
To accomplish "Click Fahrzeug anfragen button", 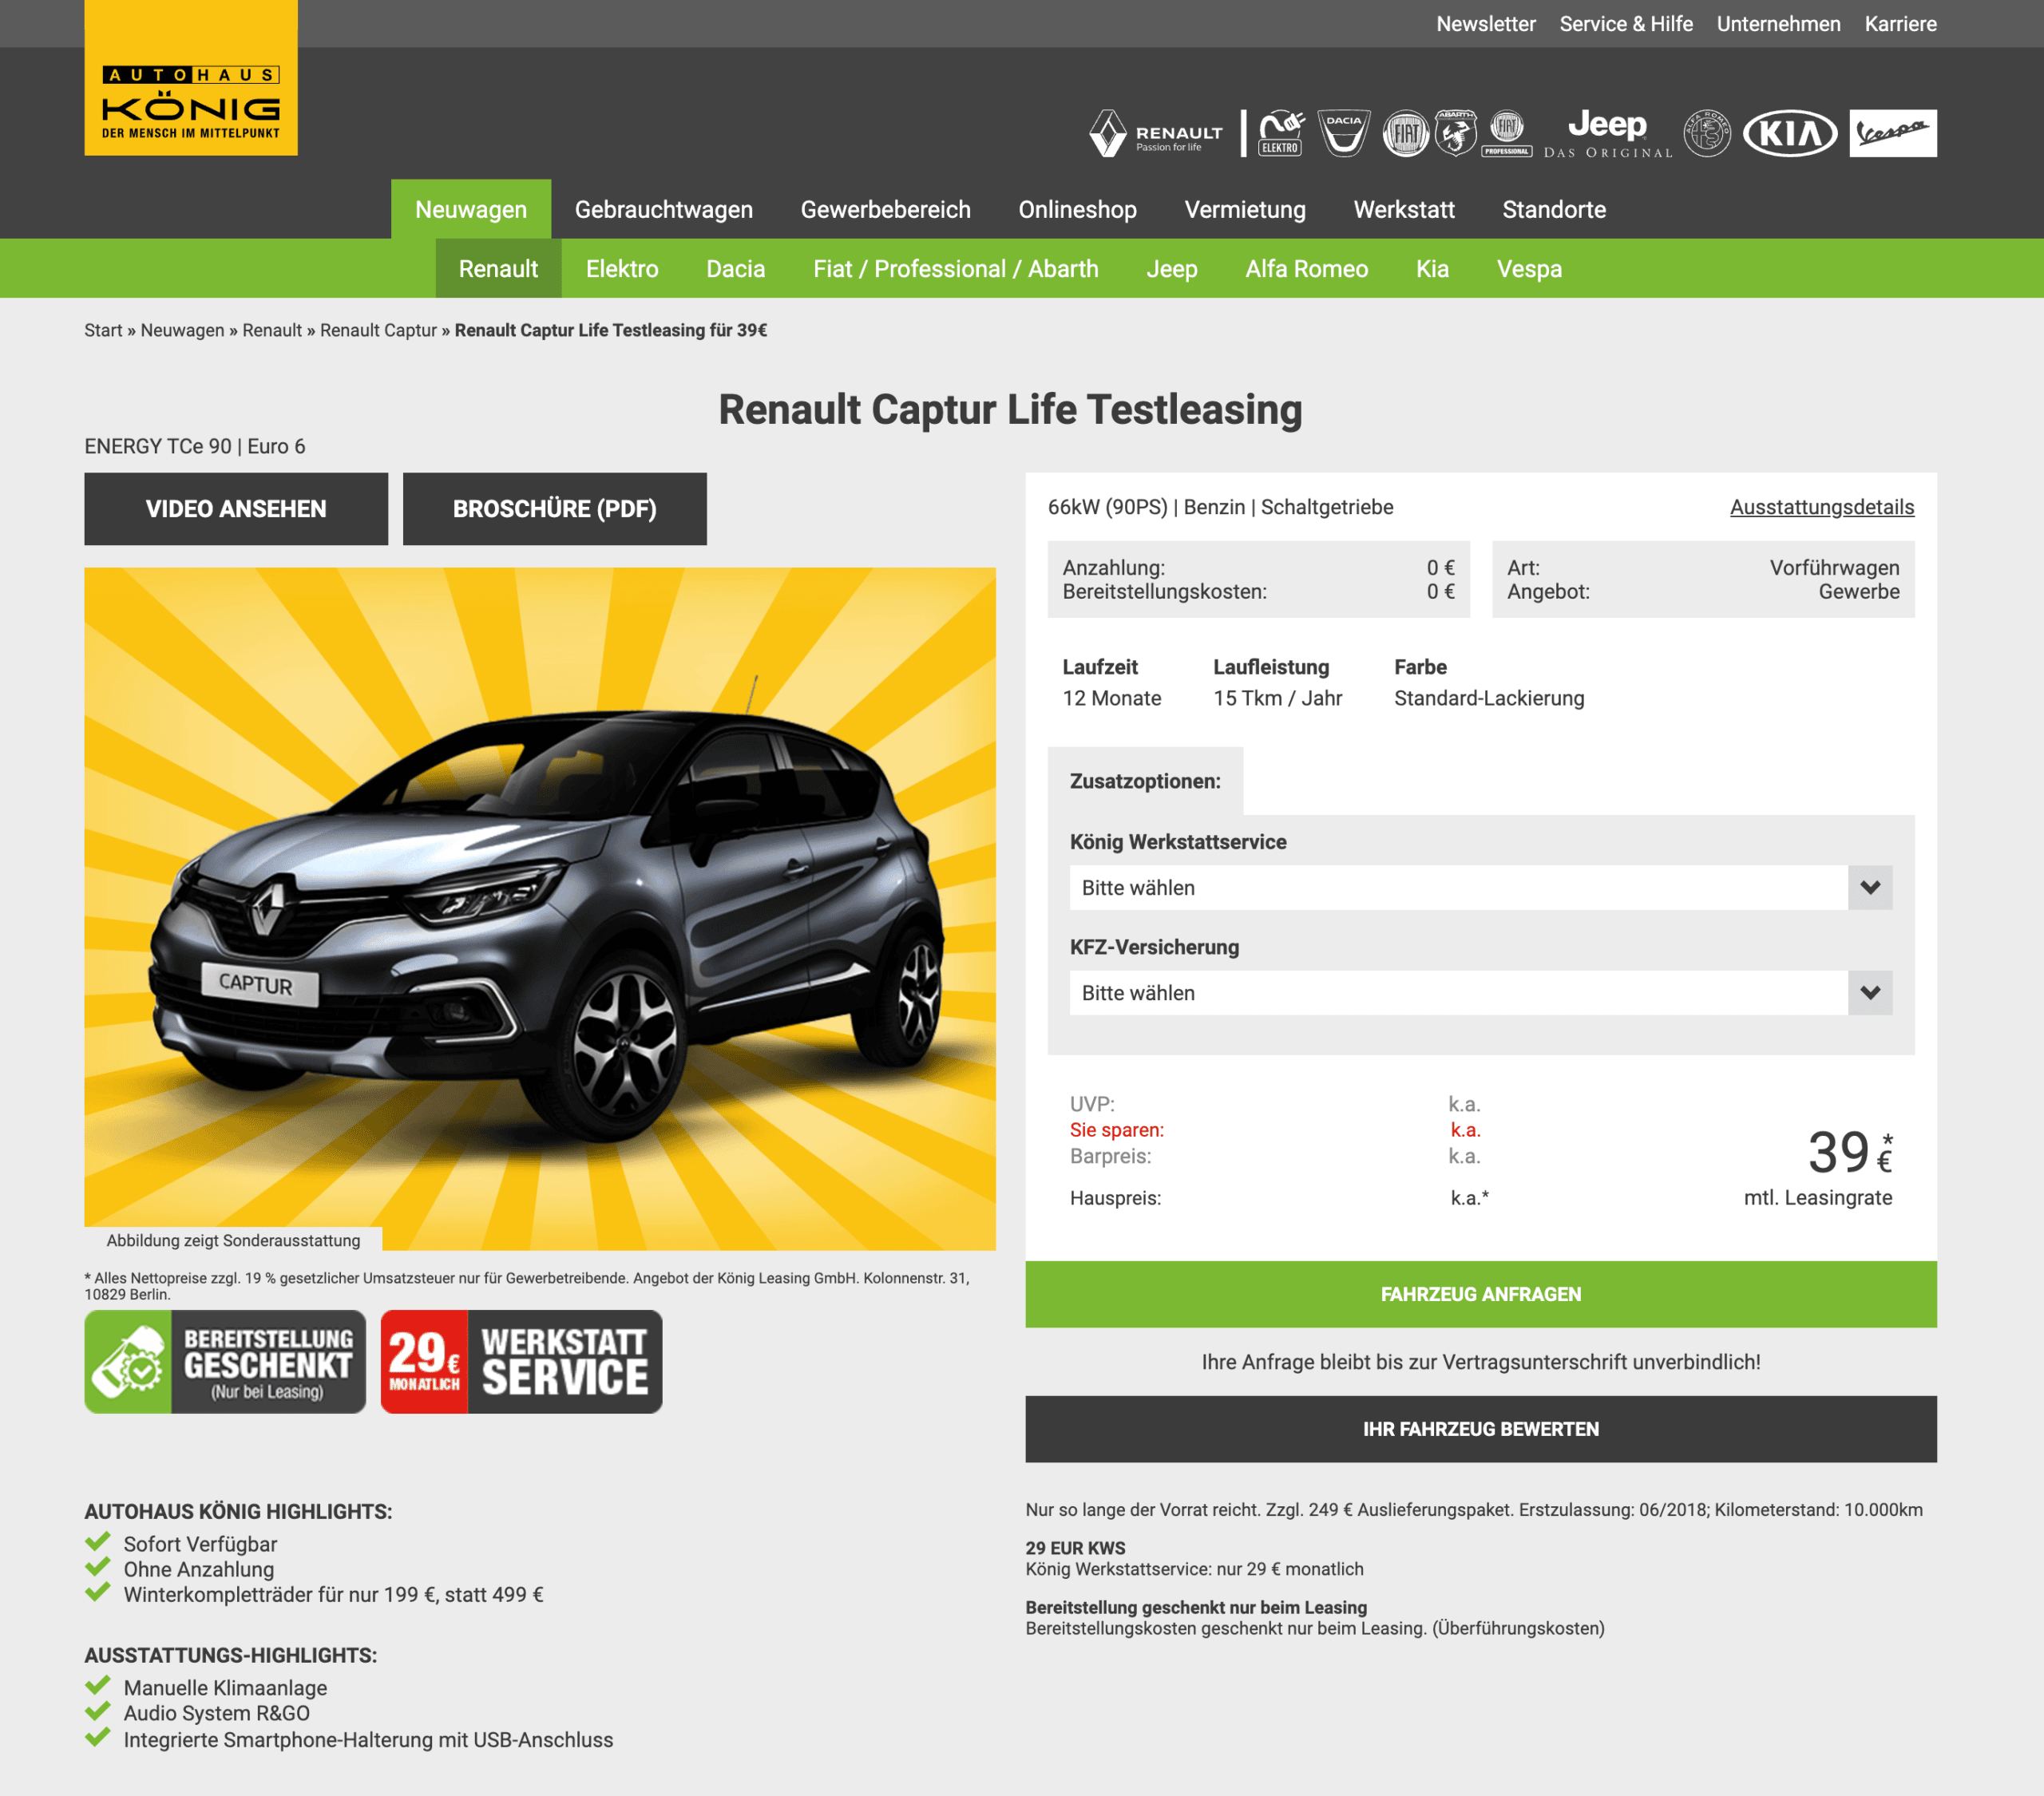I will point(1480,1293).
